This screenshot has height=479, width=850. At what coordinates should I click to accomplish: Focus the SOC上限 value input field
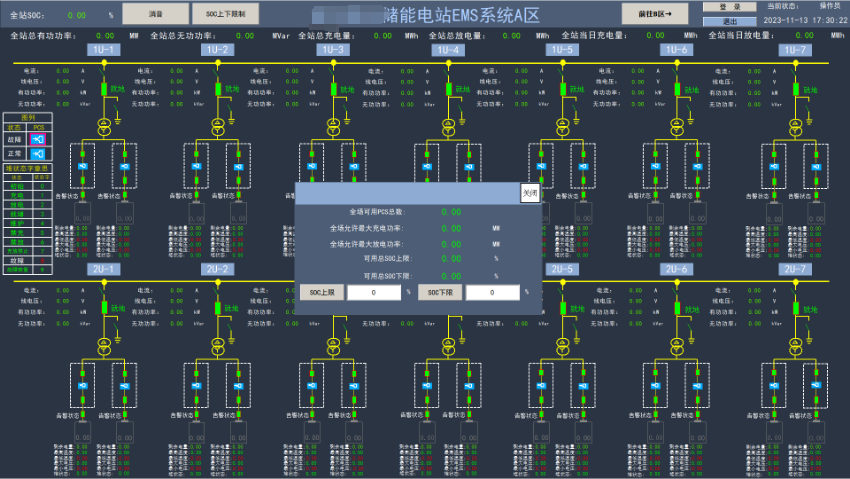[x=374, y=292]
